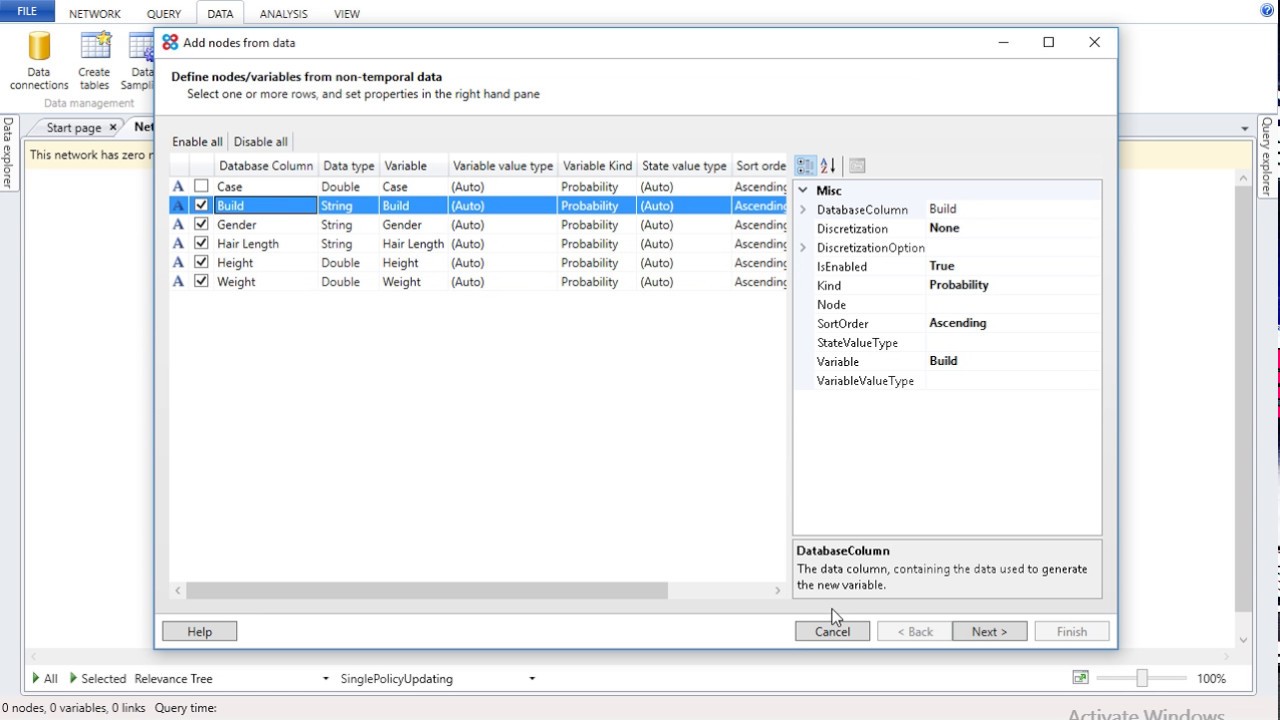Switch to the ANALYSIS ribbon tab
Screen dimensions: 1280x720
[x=286, y=14]
